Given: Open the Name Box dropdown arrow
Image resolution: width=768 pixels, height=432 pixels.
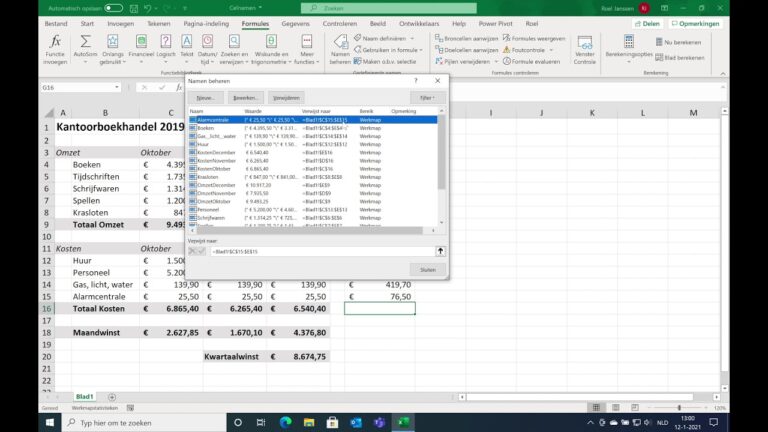Looking at the screenshot, I should tap(117, 87).
